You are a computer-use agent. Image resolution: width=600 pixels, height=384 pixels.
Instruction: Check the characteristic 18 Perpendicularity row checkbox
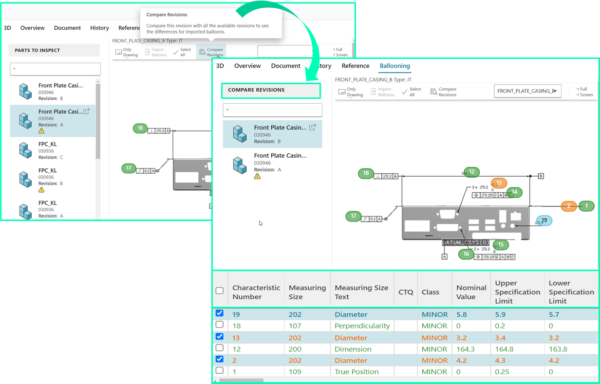click(219, 325)
